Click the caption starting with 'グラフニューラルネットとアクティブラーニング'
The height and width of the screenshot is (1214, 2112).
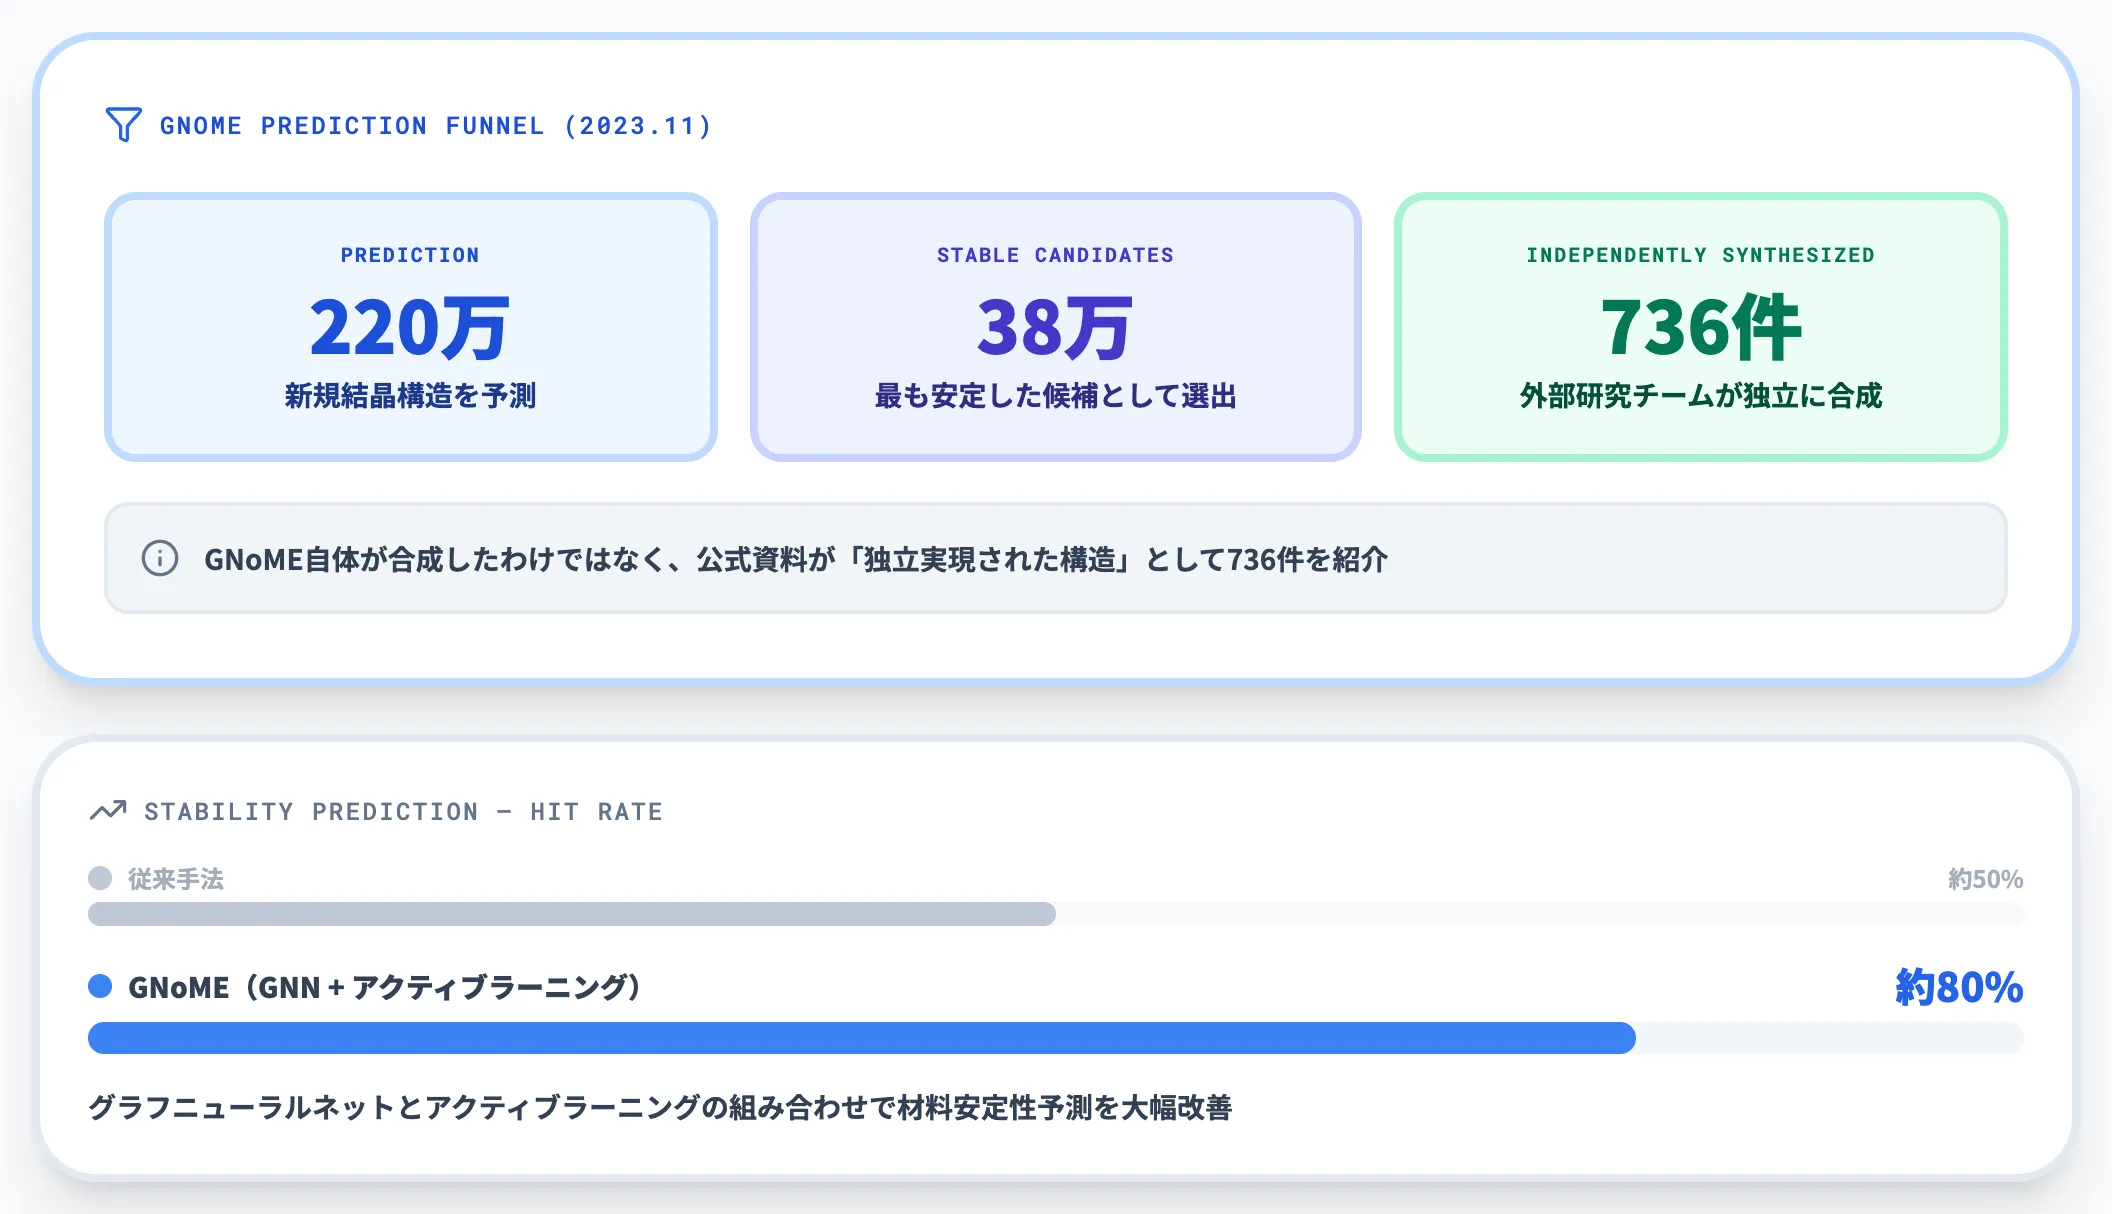point(660,1108)
